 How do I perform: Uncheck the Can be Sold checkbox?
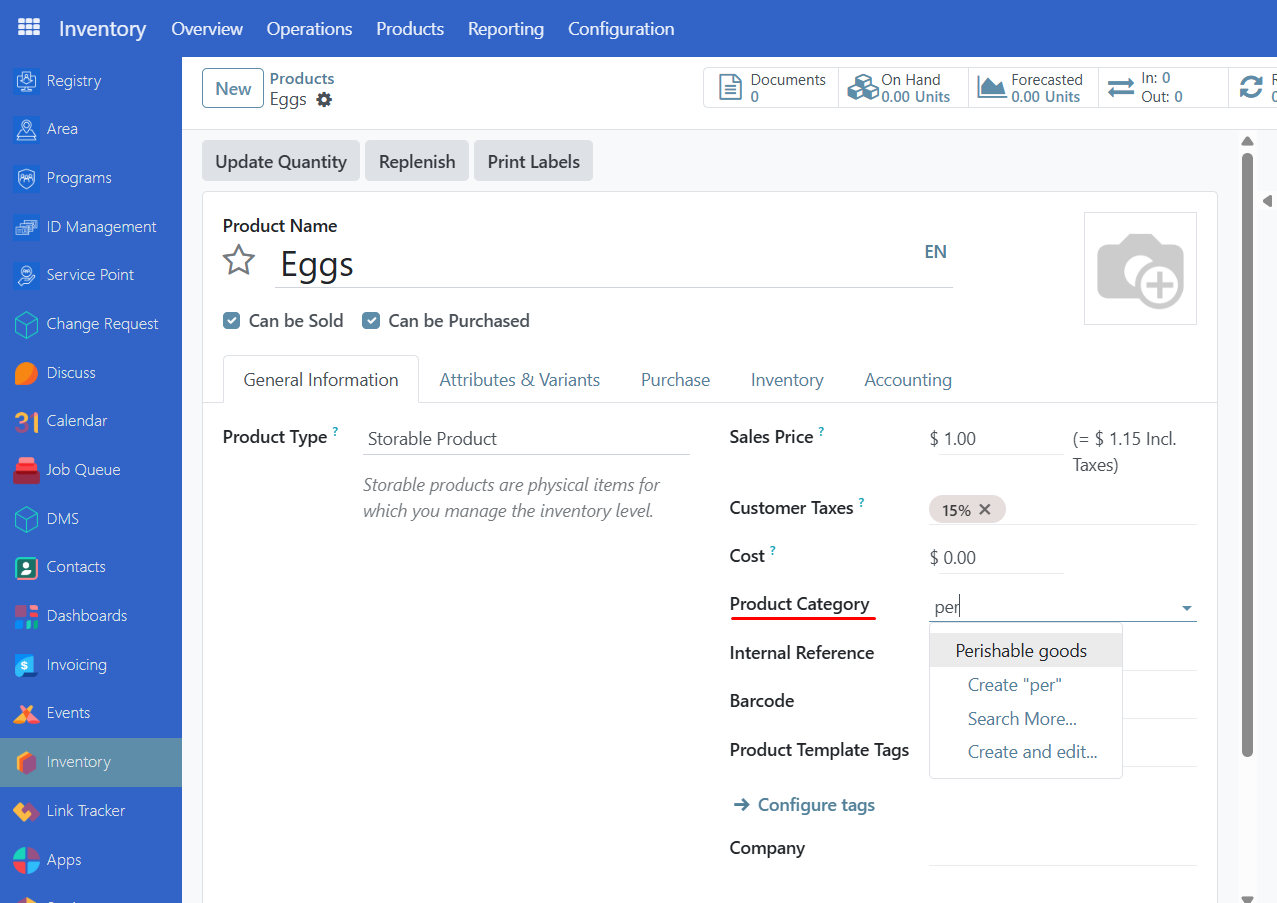pyautogui.click(x=232, y=321)
